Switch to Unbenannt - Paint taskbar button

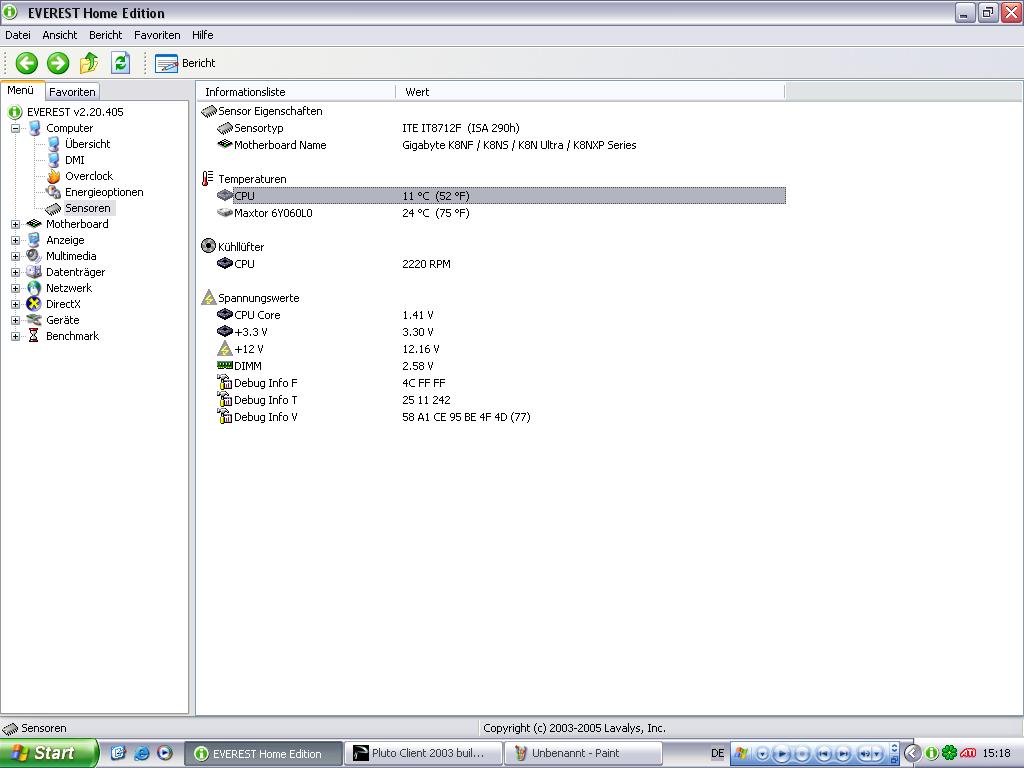583,754
